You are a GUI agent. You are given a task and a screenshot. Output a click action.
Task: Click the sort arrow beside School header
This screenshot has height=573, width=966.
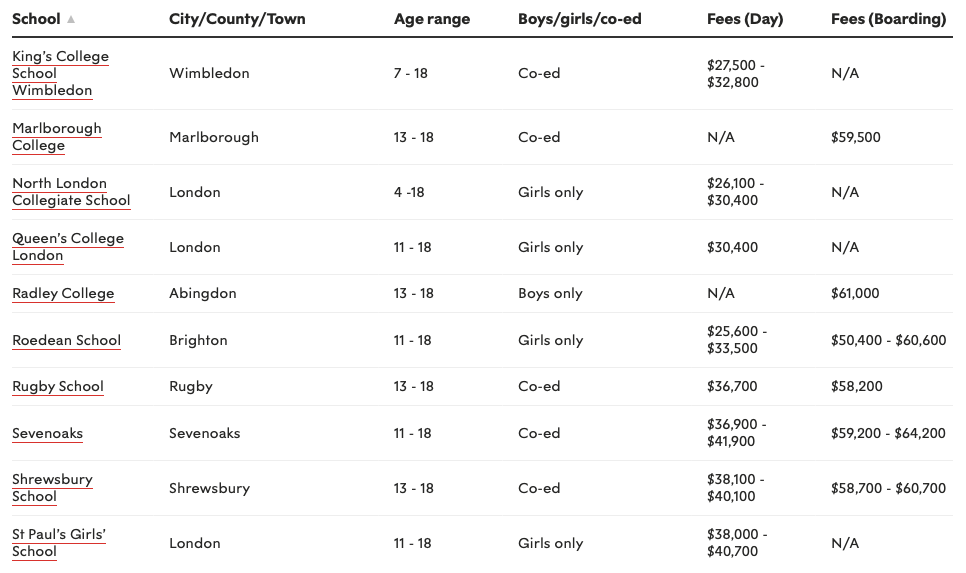[71, 19]
